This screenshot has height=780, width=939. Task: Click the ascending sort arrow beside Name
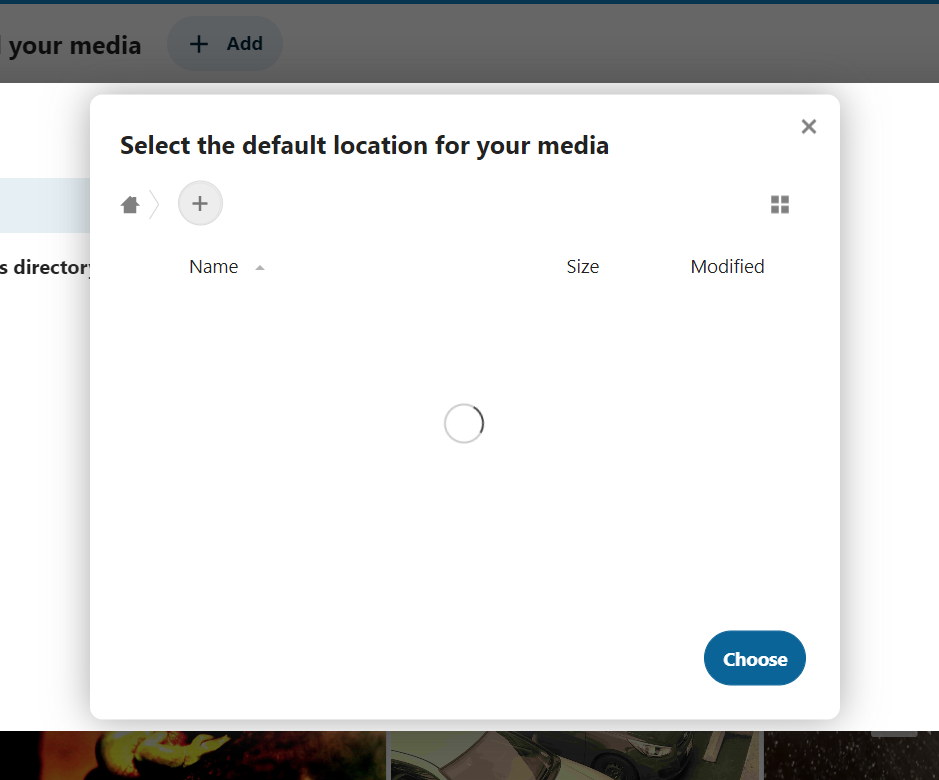[x=260, y=268]
